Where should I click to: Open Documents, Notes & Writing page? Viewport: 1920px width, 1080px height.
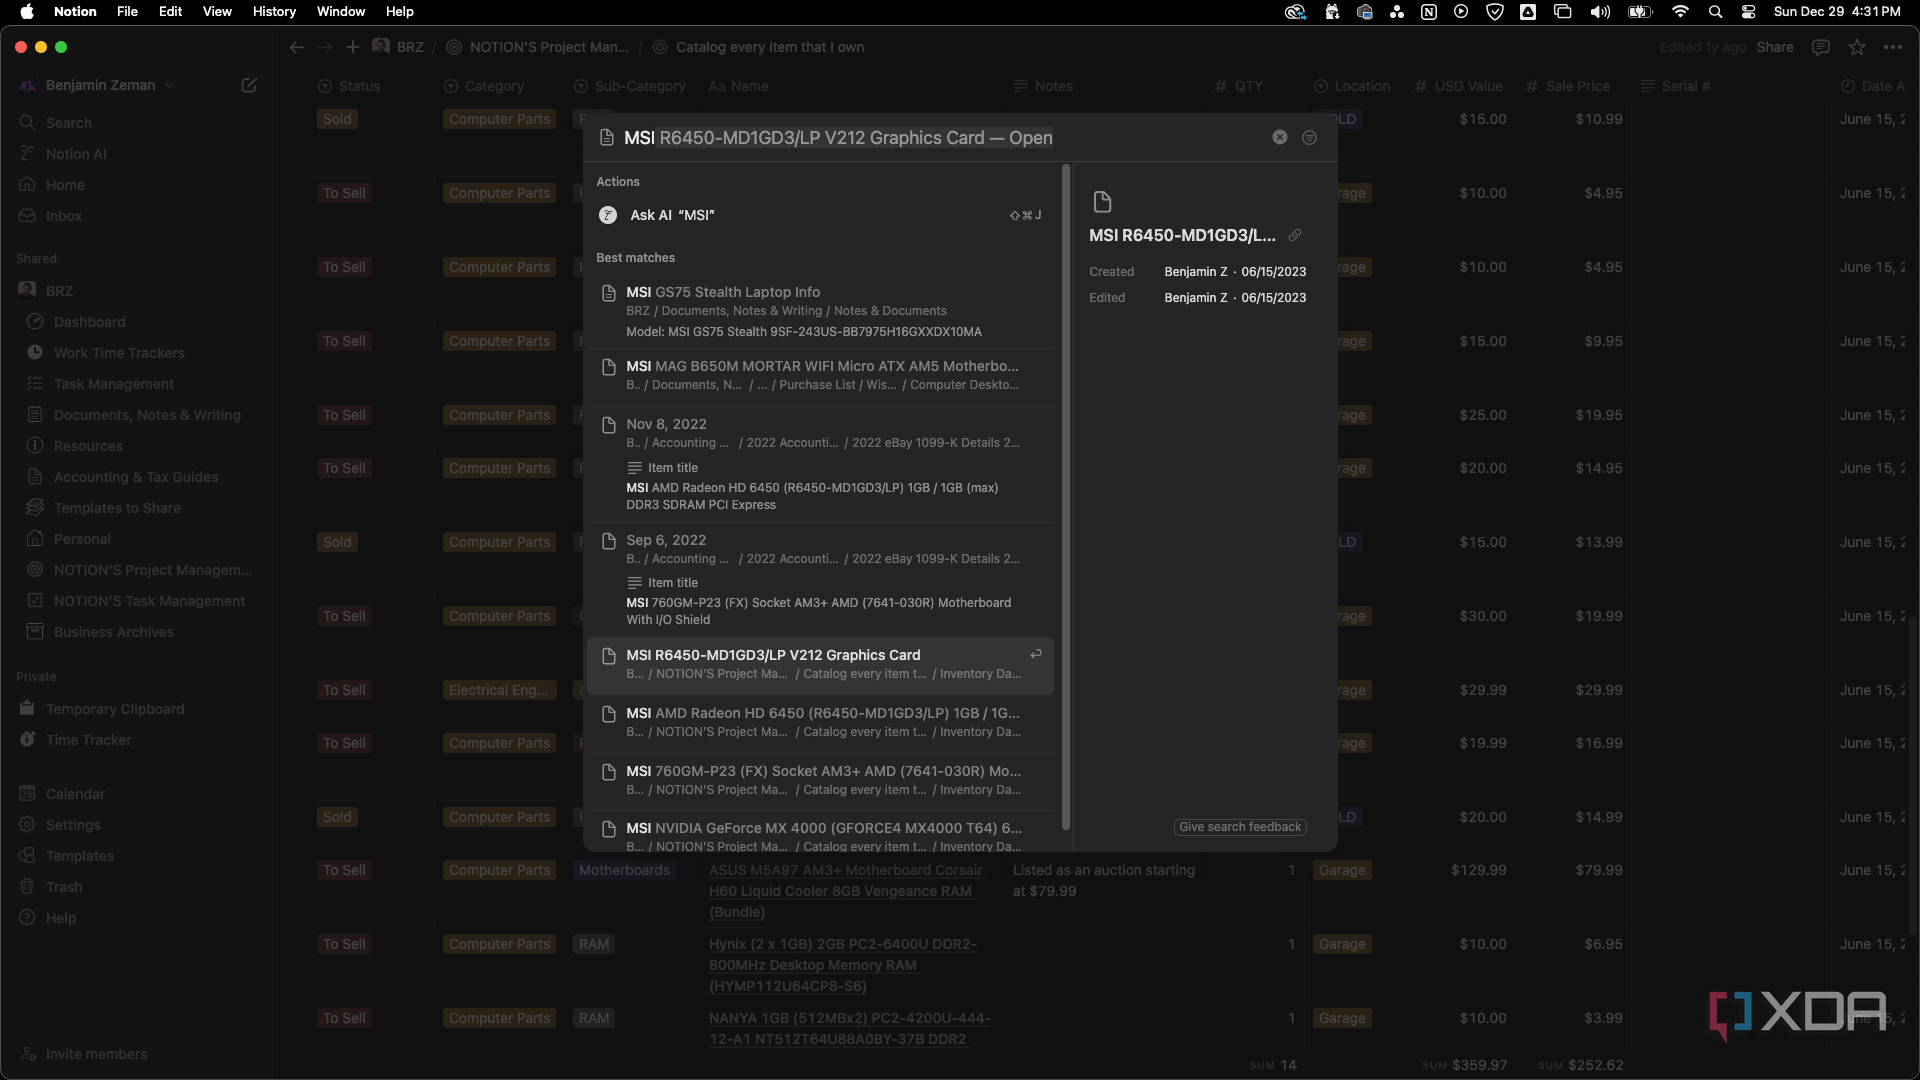coord(147,415)
